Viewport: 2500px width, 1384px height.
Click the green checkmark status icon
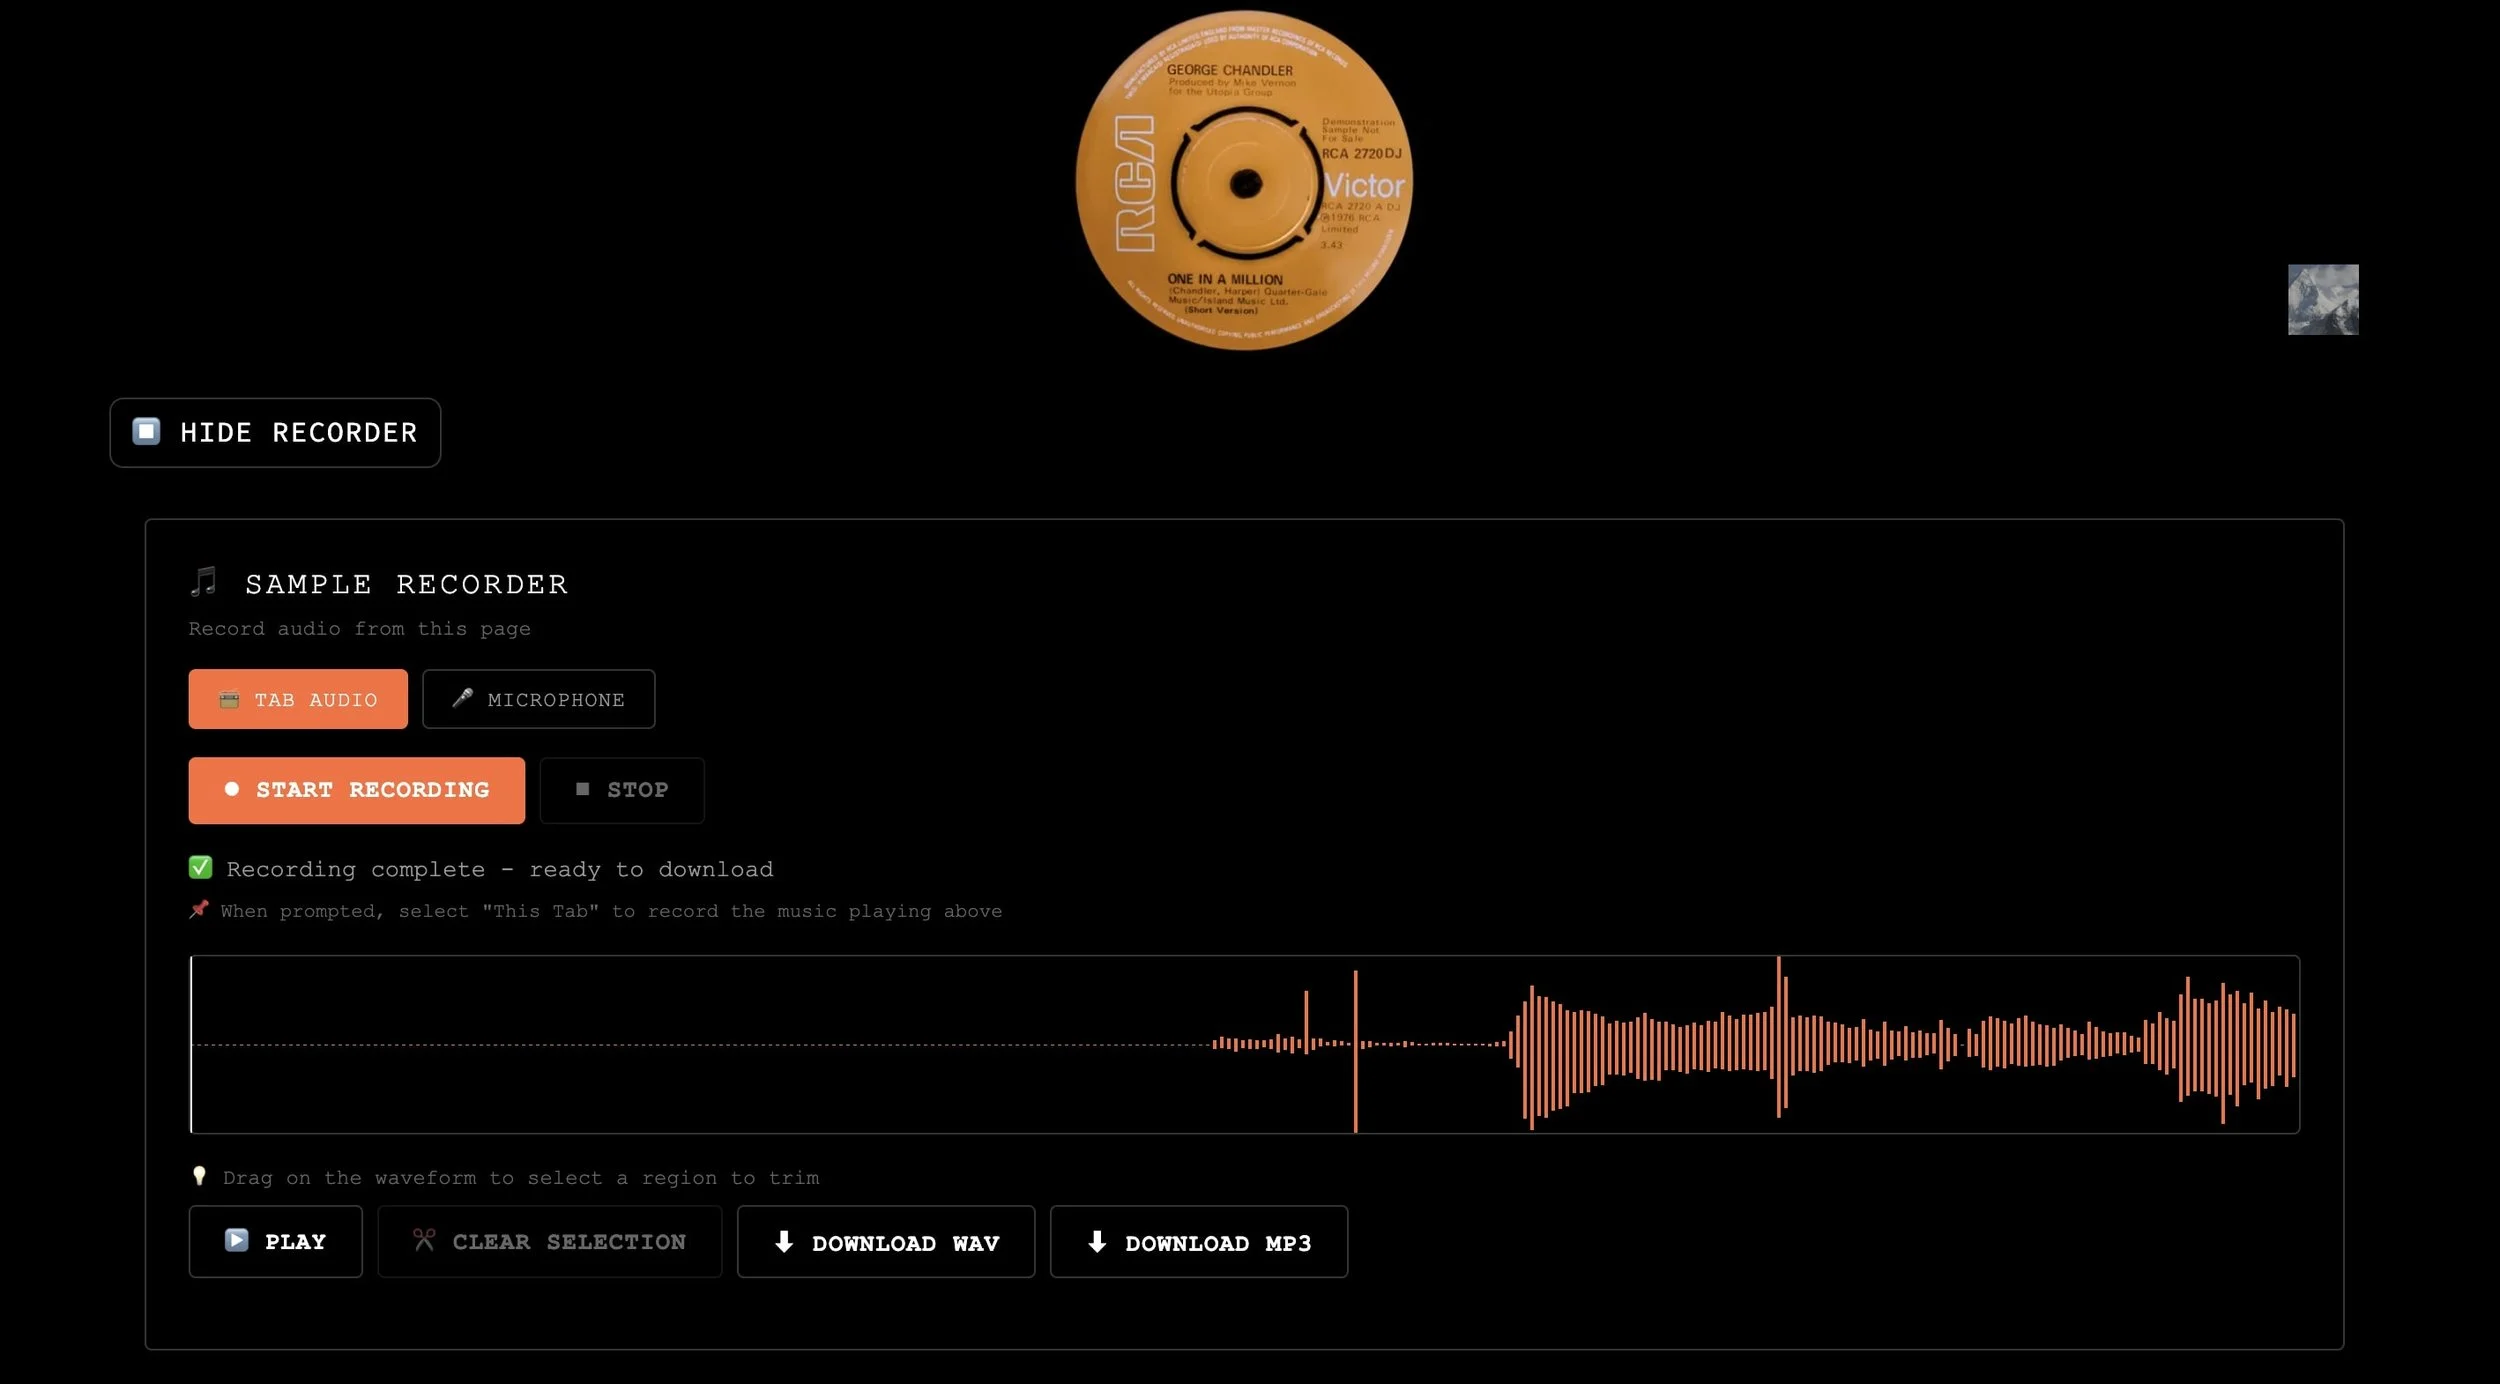pos(200,868)
